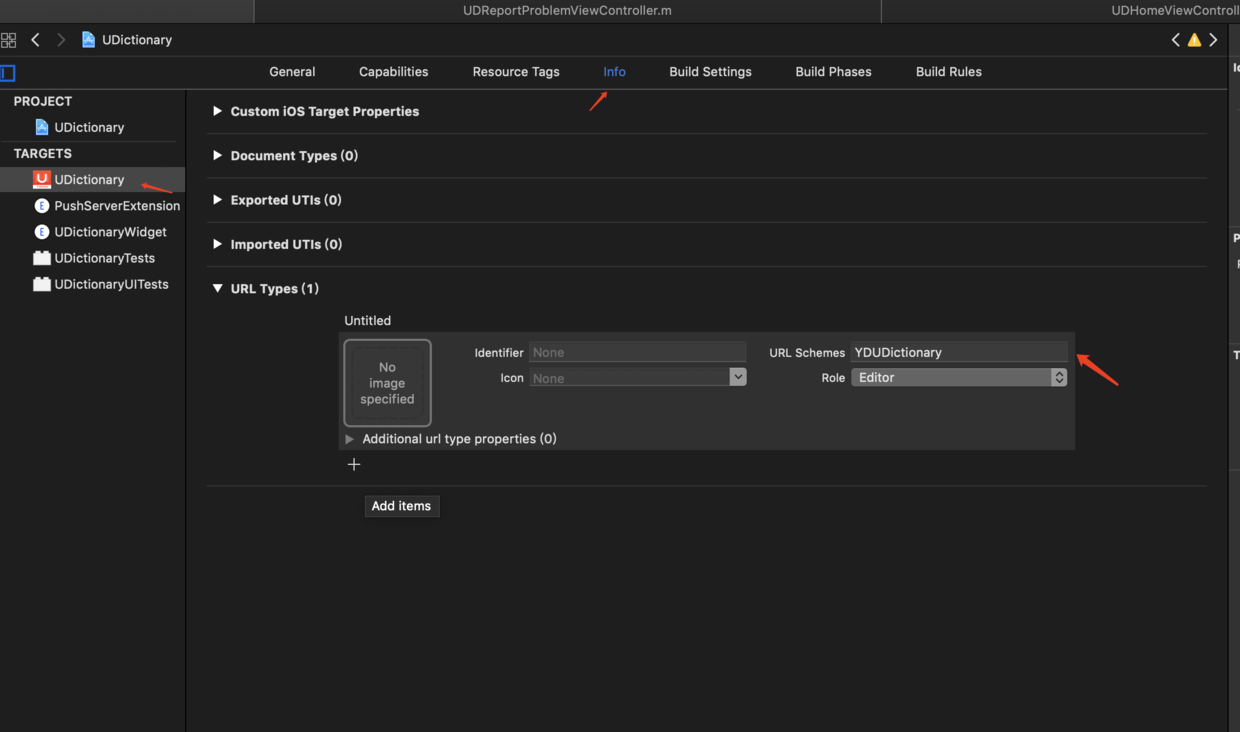Click the URL Schemes field YDUDictionary
Image resolution: width=1240 pixels, height=732 pixels.
tap(959, 352)
